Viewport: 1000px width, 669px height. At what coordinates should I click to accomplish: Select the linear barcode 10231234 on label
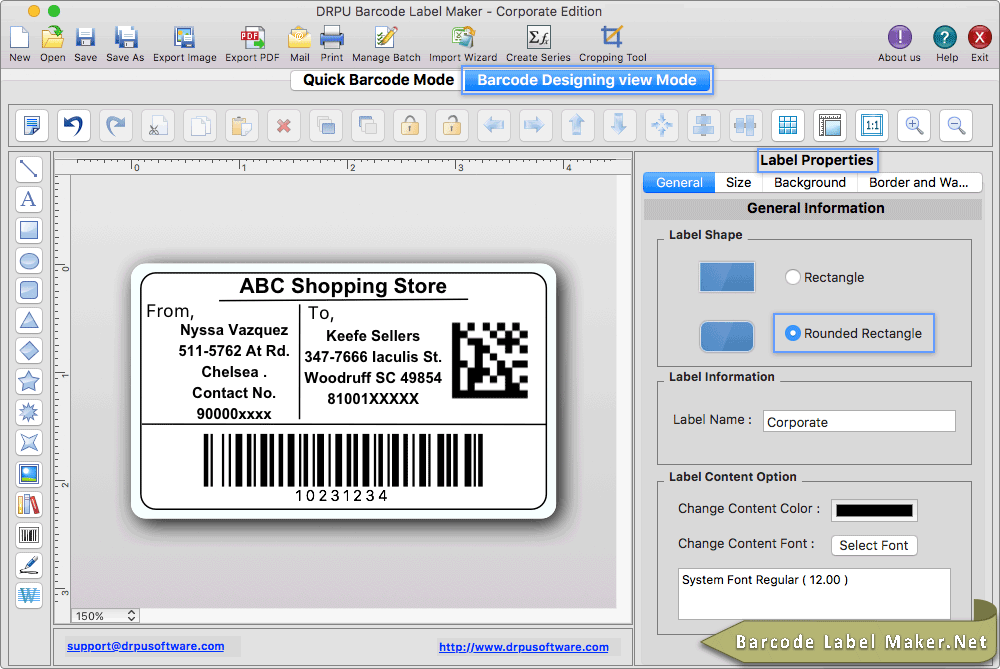(342, 468)
